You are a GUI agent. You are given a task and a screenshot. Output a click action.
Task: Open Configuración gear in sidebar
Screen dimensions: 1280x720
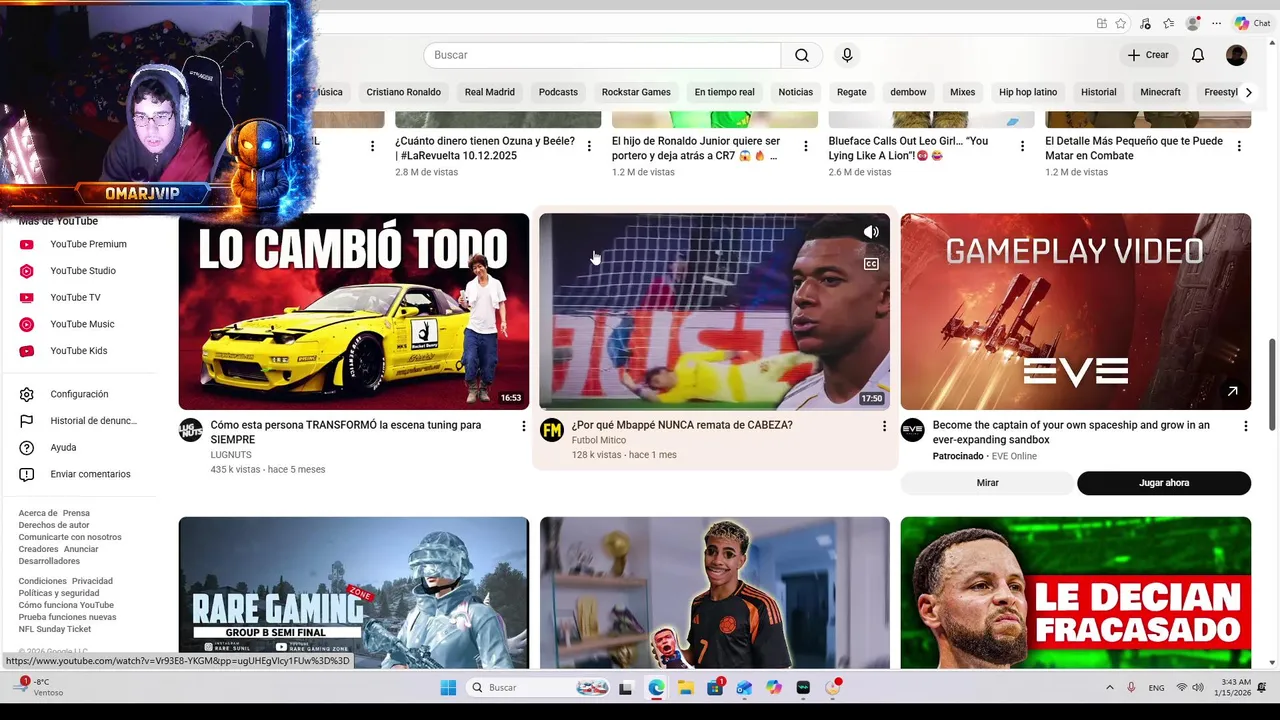pos(27,394)
